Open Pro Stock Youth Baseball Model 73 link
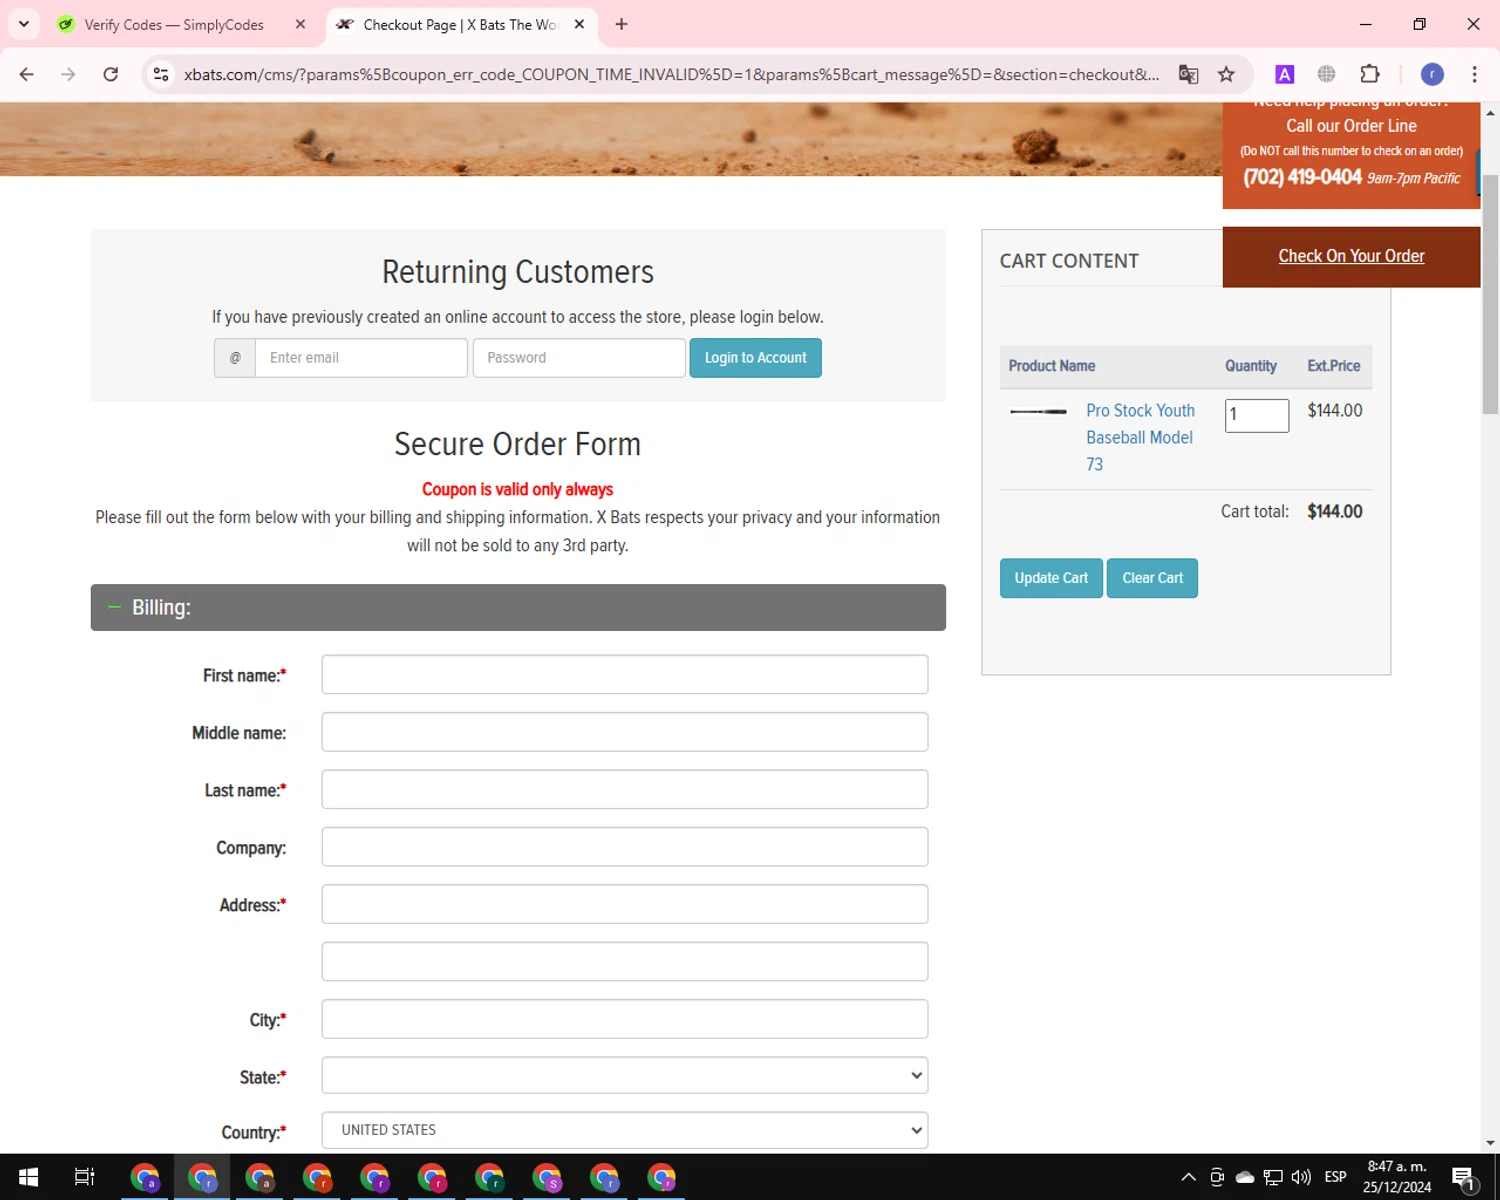Screen dimensions: 1500x1200 tap(1140, 437)
